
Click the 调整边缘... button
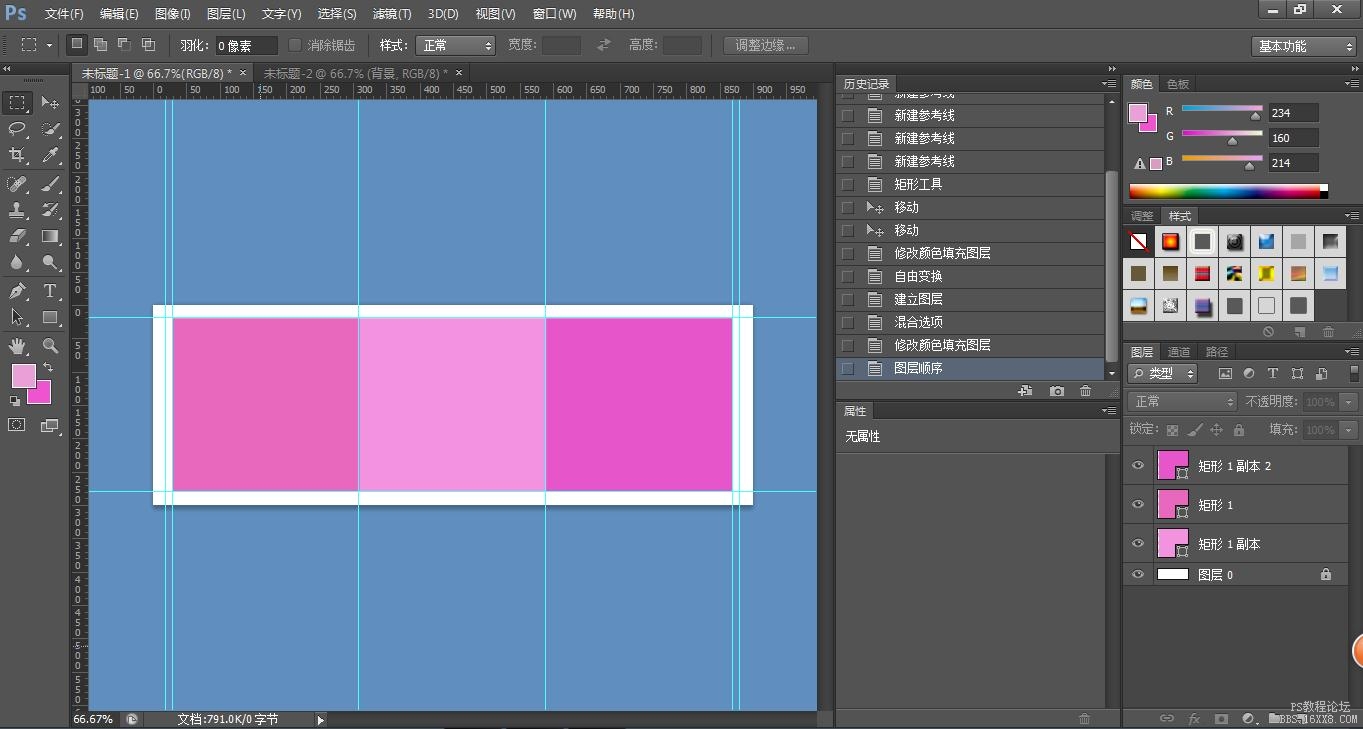(765, 45)
